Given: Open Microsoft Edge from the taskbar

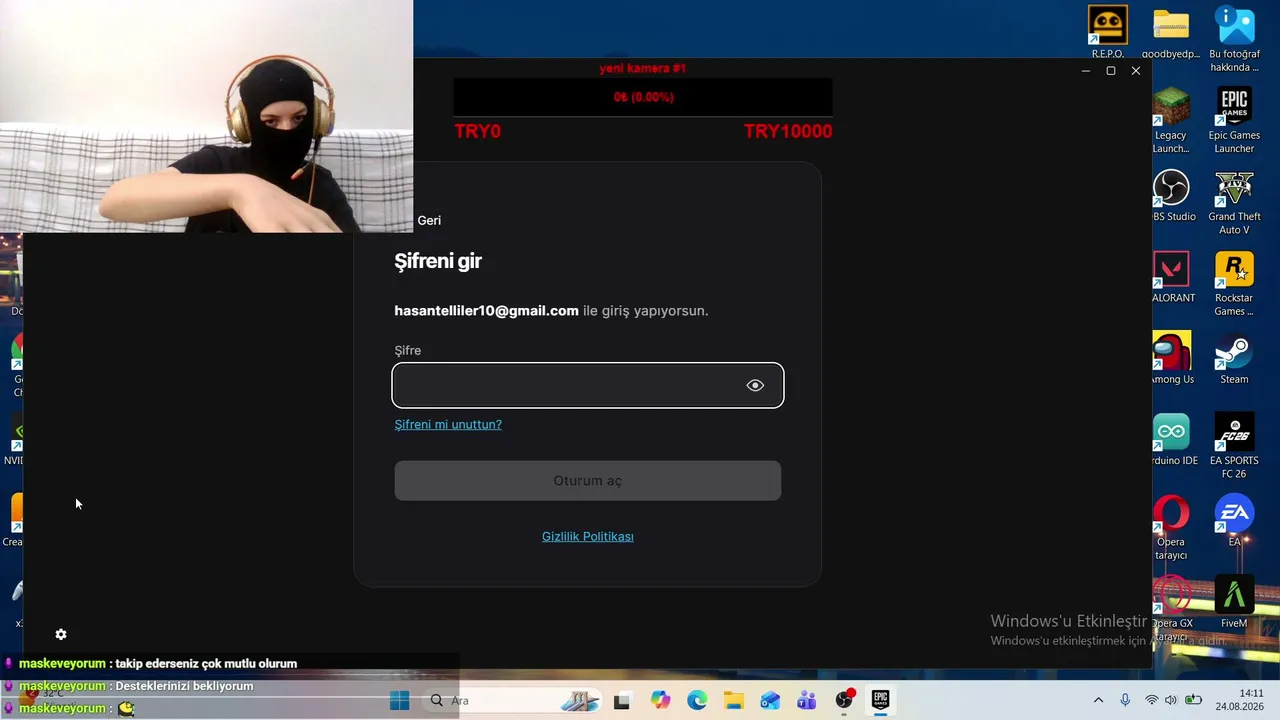Looking at the screenshot, I should pyautogui.click(x=697, y=700).
